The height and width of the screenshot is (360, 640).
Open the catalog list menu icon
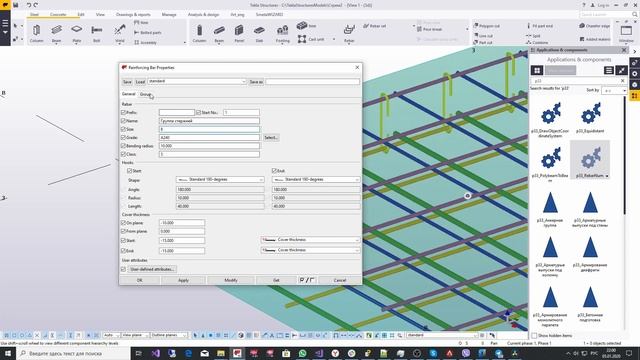[x=609, y=70]
